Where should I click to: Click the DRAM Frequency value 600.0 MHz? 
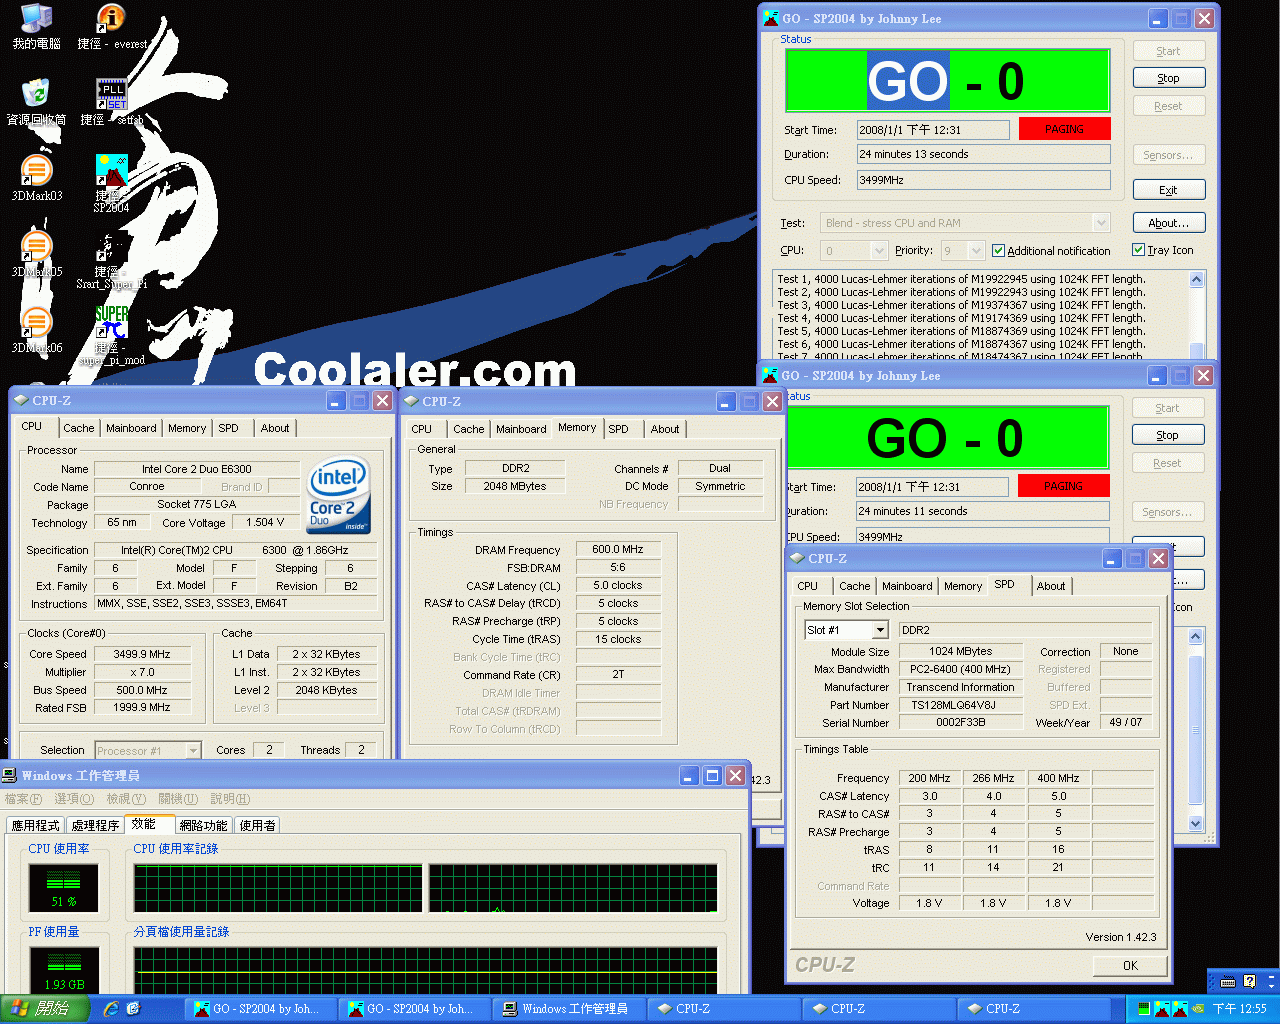[618, 549]
